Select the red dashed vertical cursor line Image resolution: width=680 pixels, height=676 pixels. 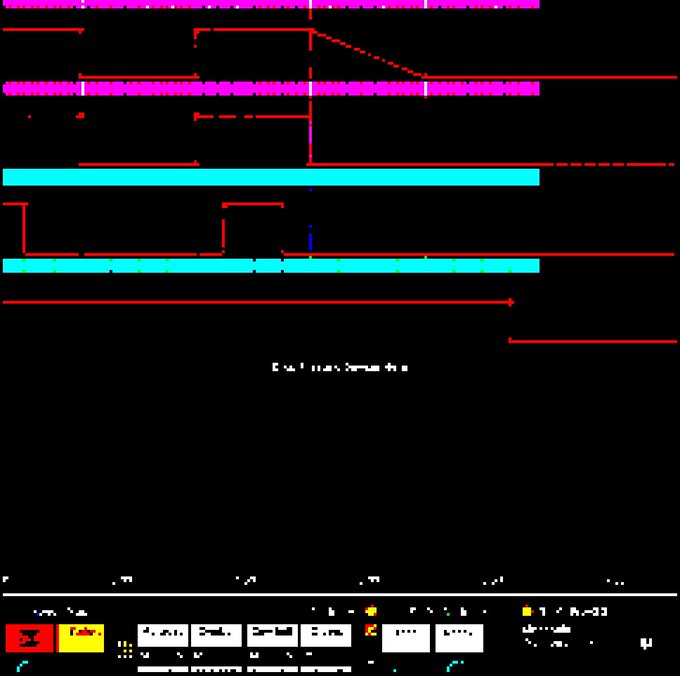click(x=311, y=87)
